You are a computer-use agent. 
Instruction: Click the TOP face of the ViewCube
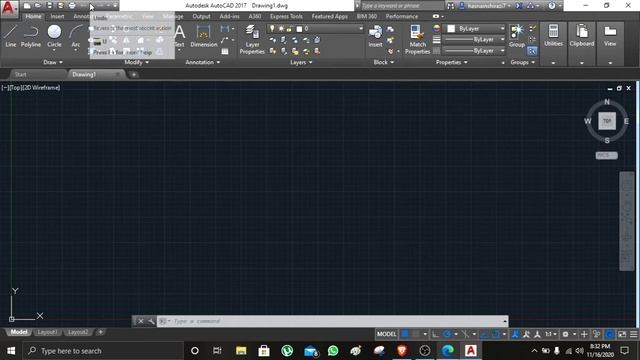click(x=607, y=121)
